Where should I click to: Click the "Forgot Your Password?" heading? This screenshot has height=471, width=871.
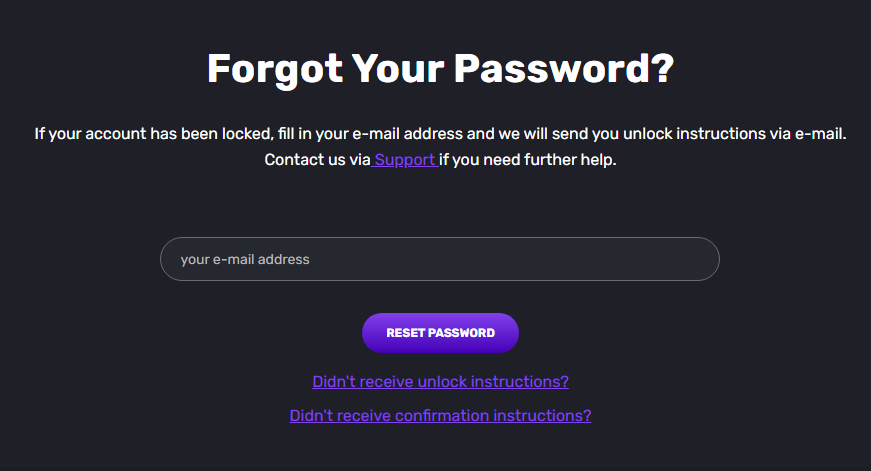(440, 69)
